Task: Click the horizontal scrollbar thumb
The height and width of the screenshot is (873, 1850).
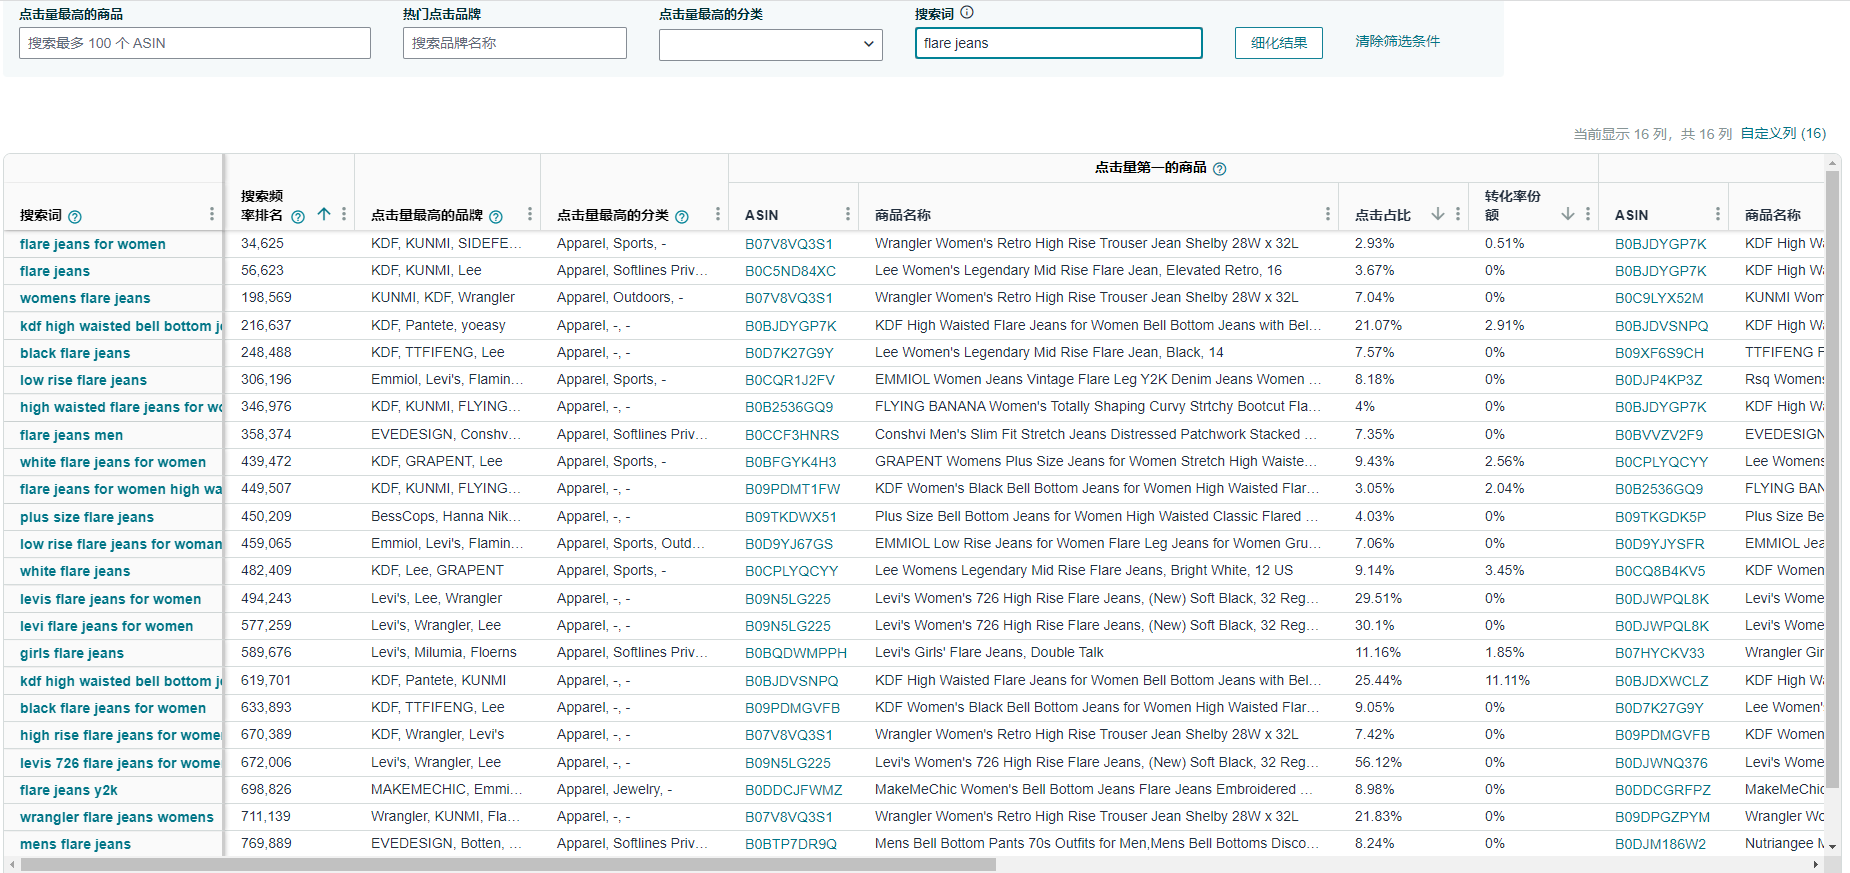Action: pyautogui.click(x=508, y=865)
